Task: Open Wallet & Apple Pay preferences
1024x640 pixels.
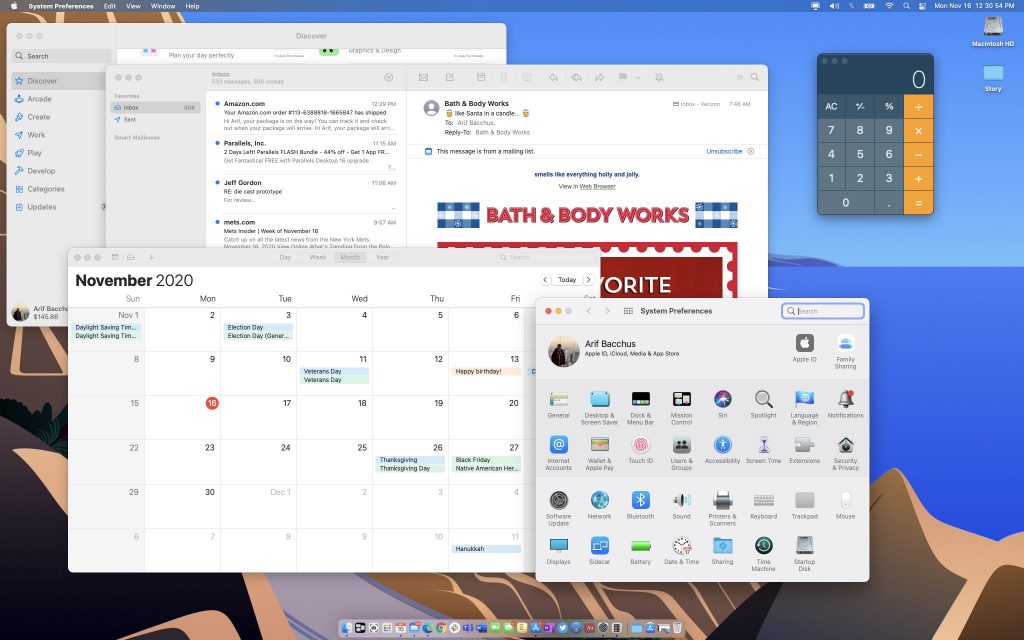Action: [x=599, y=453]
